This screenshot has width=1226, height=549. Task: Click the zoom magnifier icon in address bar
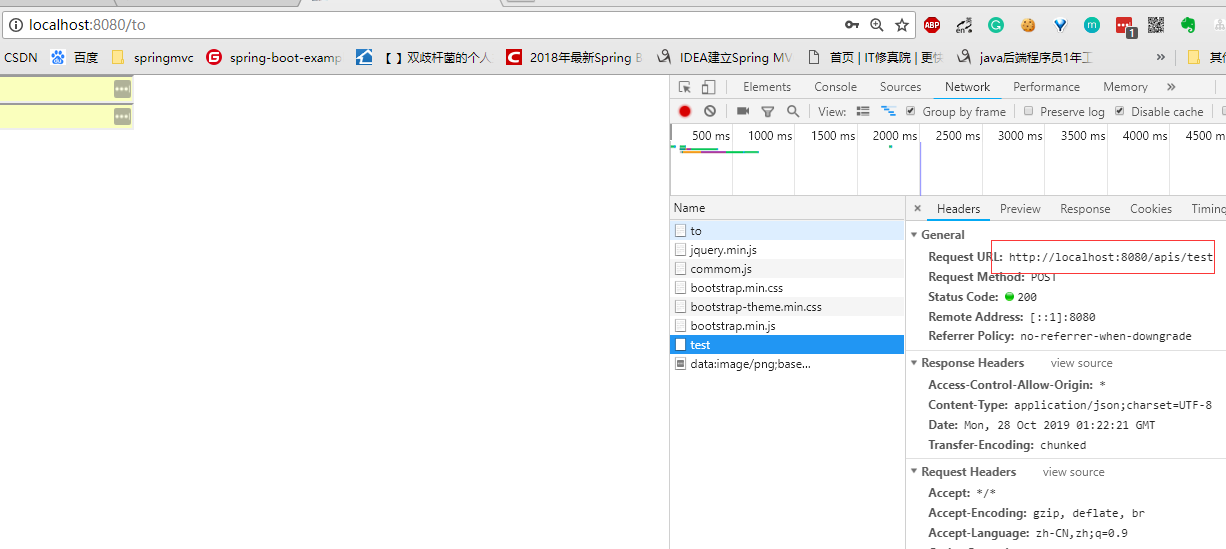877,25
